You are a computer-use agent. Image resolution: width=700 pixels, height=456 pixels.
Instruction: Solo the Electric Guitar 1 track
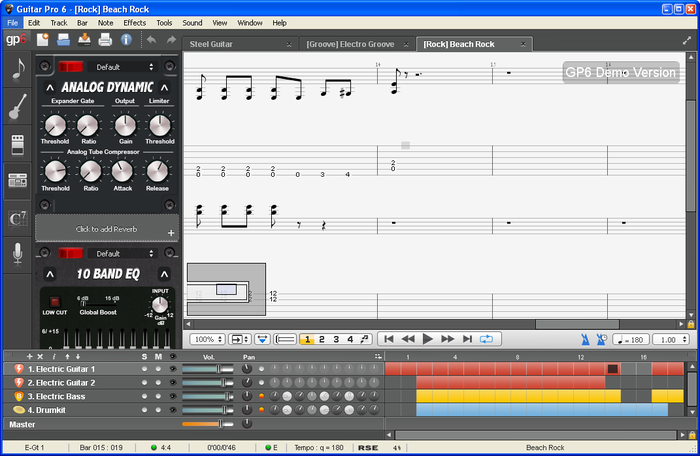144,369
